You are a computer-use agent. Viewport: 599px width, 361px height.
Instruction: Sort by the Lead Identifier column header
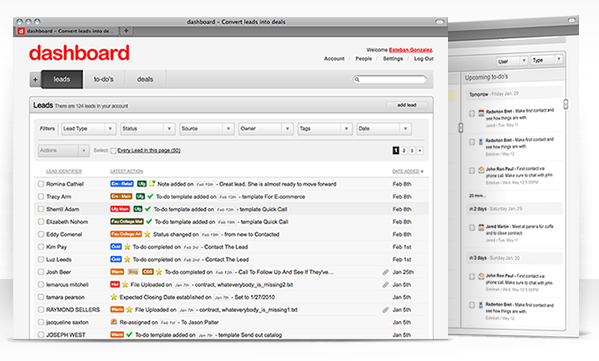click(x=64, y=171)
